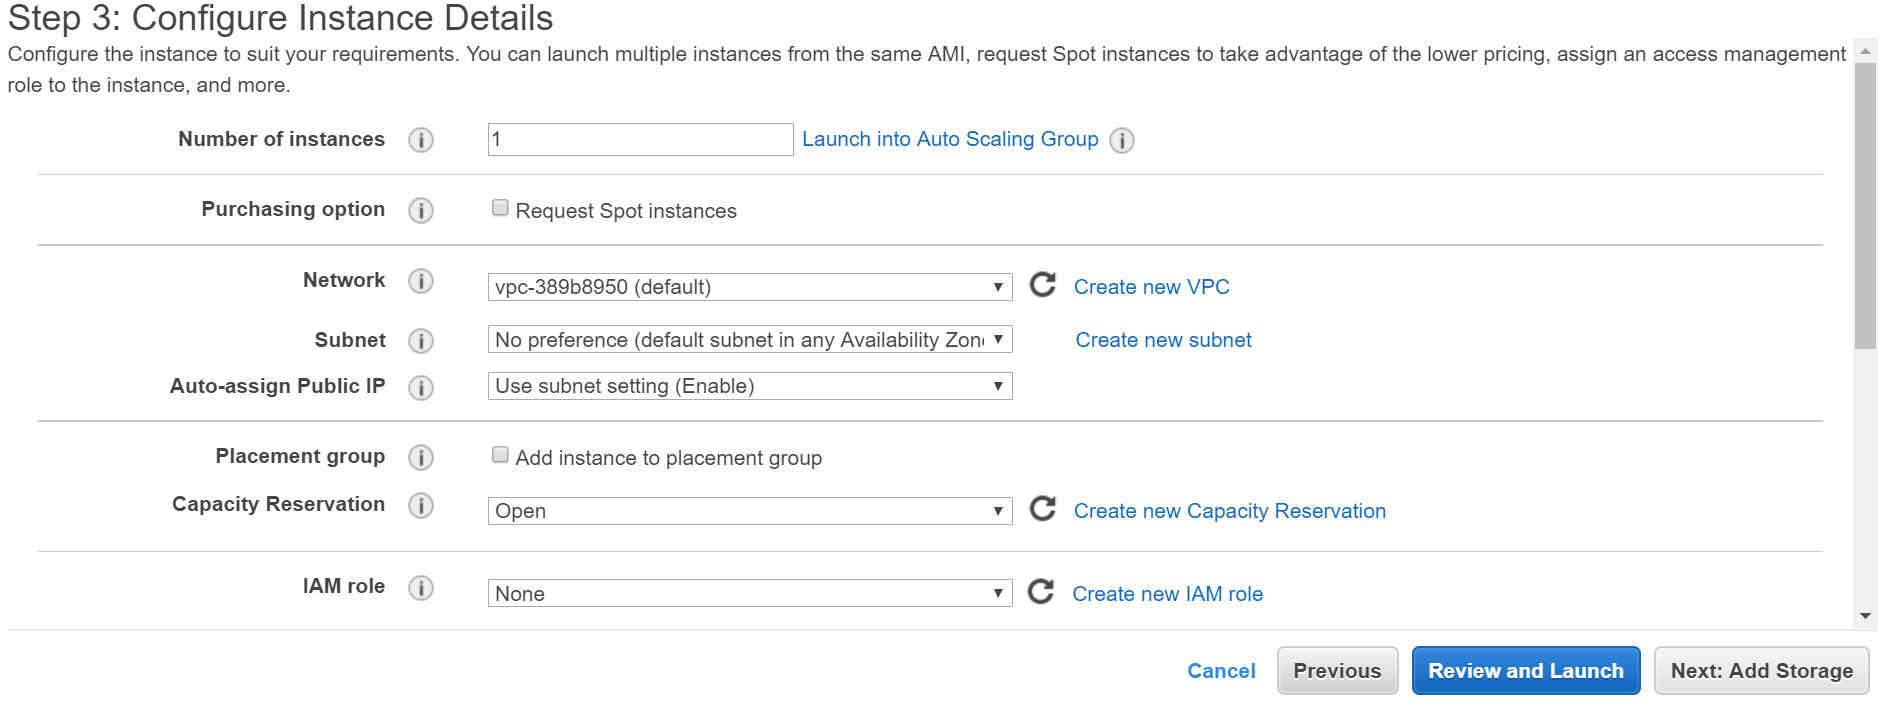Select the 'Step 3: Configure Instance Details' heading

point(280,18)
